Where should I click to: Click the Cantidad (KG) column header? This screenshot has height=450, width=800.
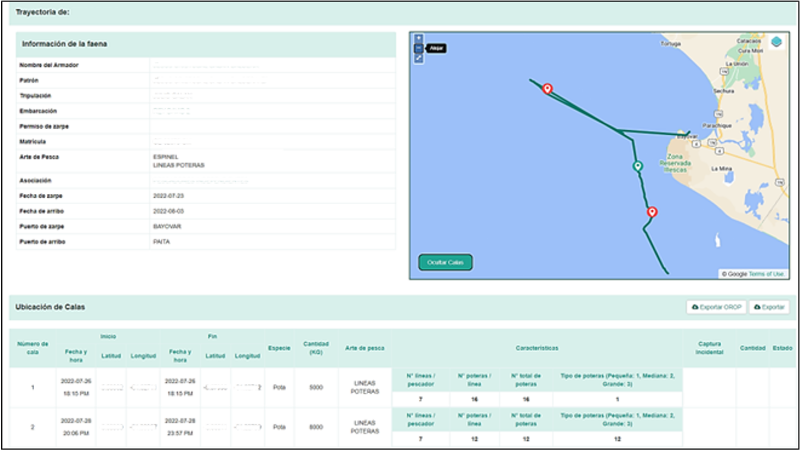click(316, 348)
